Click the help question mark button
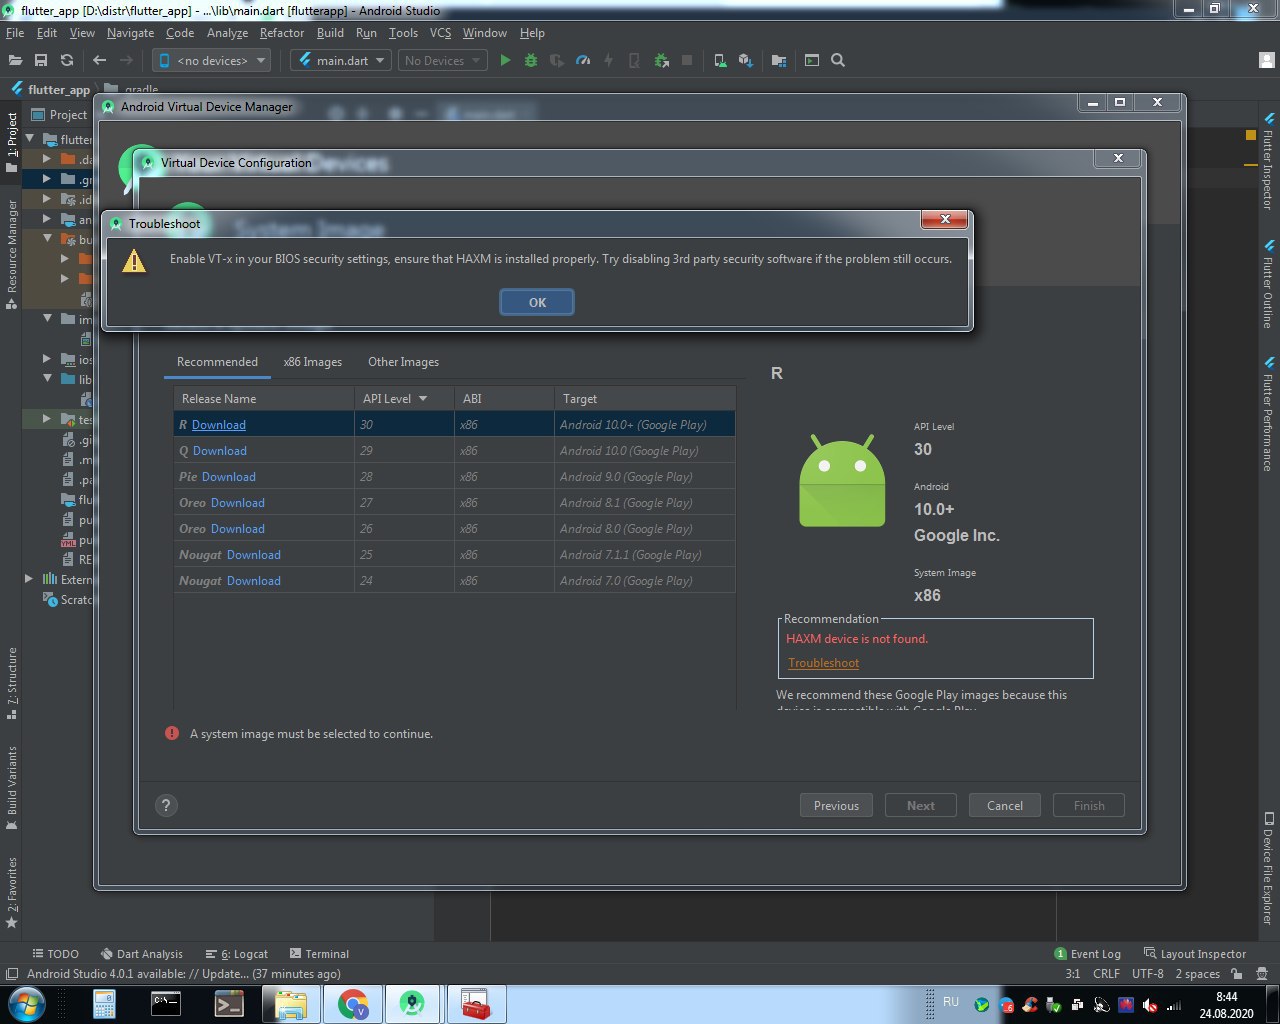 (x=166, y=805)
